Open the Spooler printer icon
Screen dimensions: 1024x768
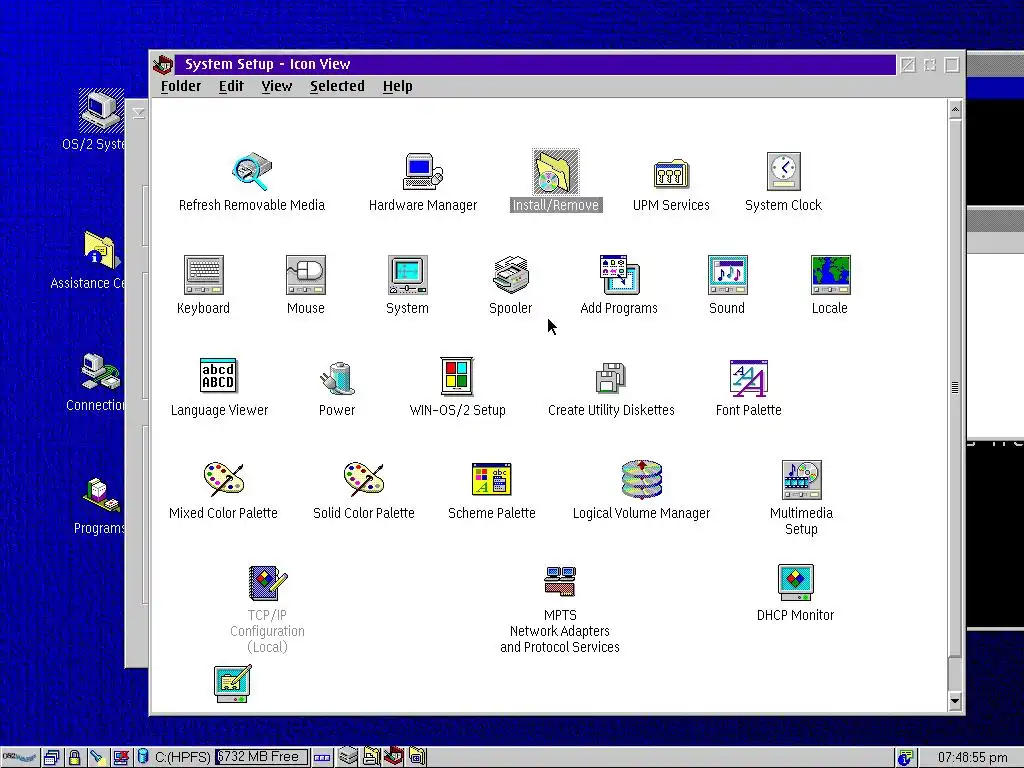(511, 275)
